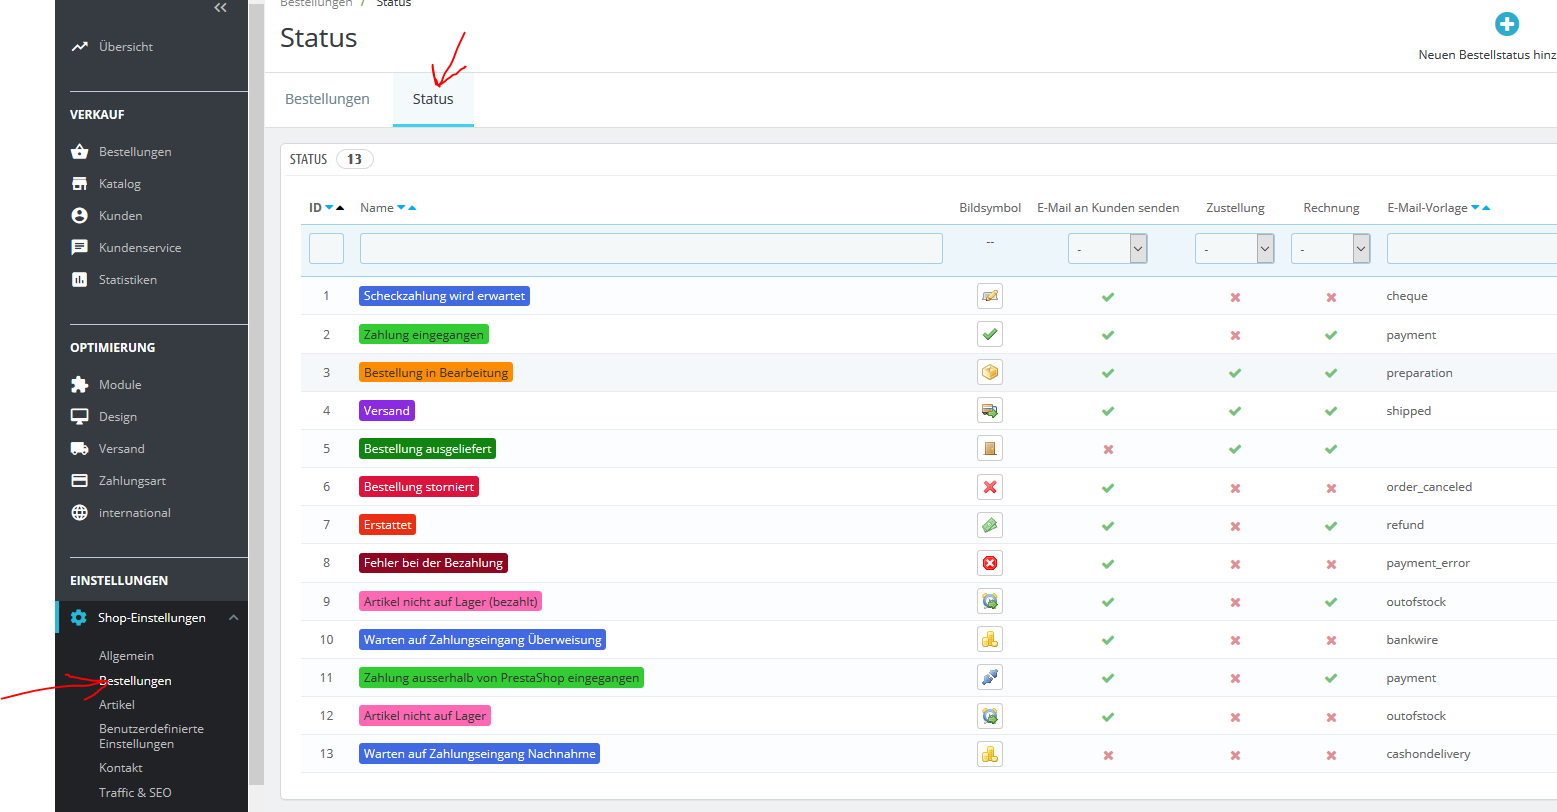Click the bankwire template text
1557x812 pixels.
point(1412,639)
